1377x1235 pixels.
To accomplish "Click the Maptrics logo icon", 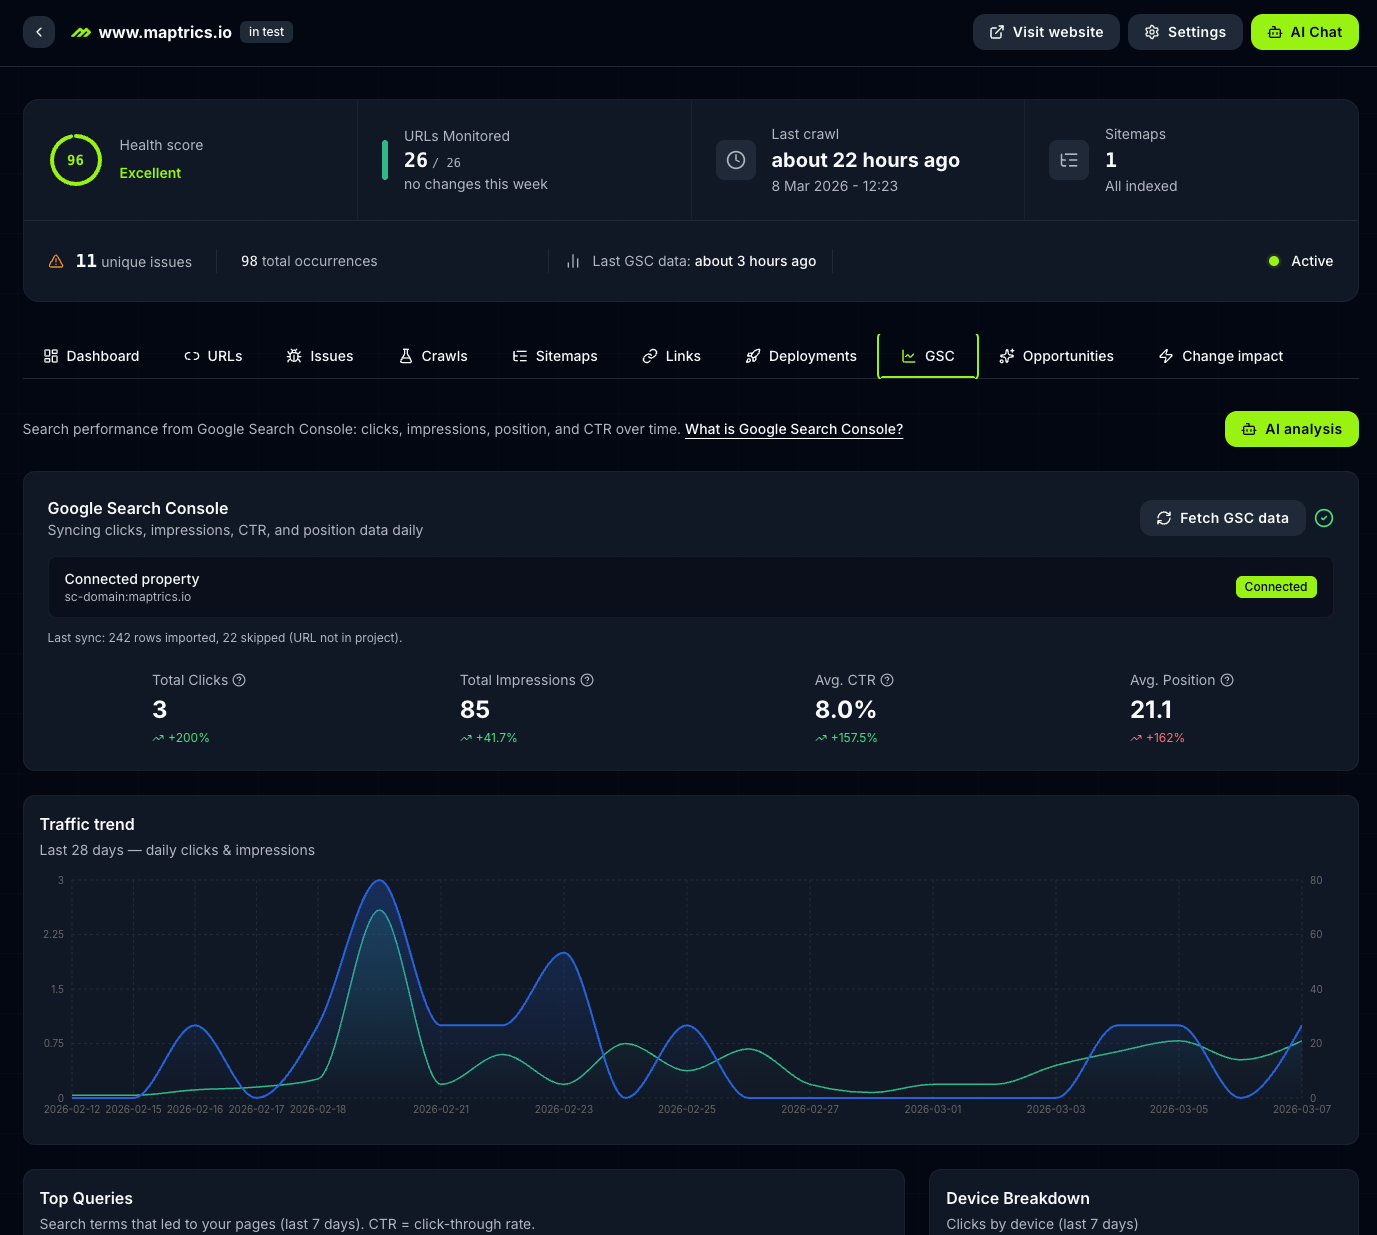I will tap(81, 32).
